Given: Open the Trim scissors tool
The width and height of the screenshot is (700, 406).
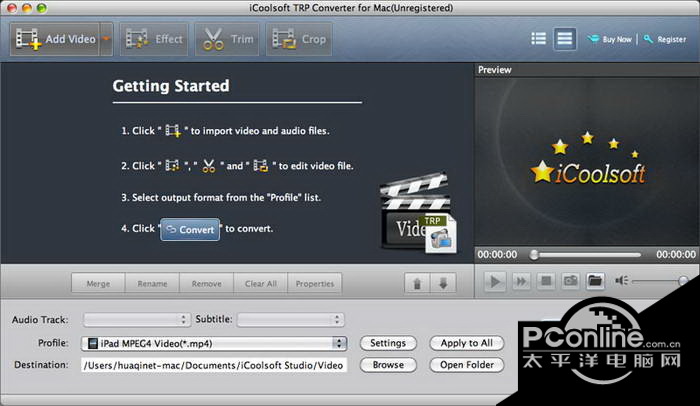Looking at the screenshot, I should click(x=227, y=39).
